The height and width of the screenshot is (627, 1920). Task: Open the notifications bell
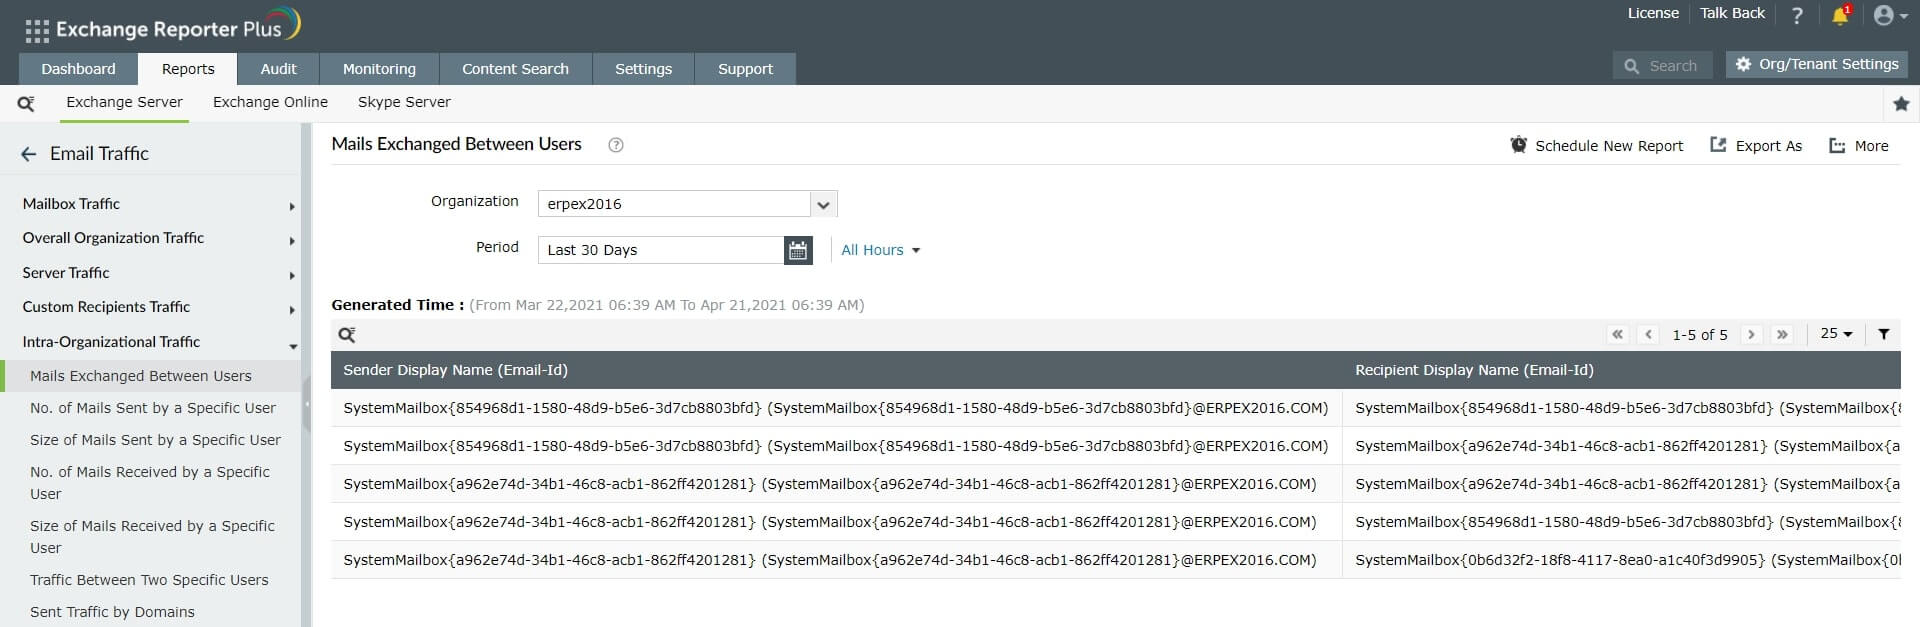[x=1840, y=15]
